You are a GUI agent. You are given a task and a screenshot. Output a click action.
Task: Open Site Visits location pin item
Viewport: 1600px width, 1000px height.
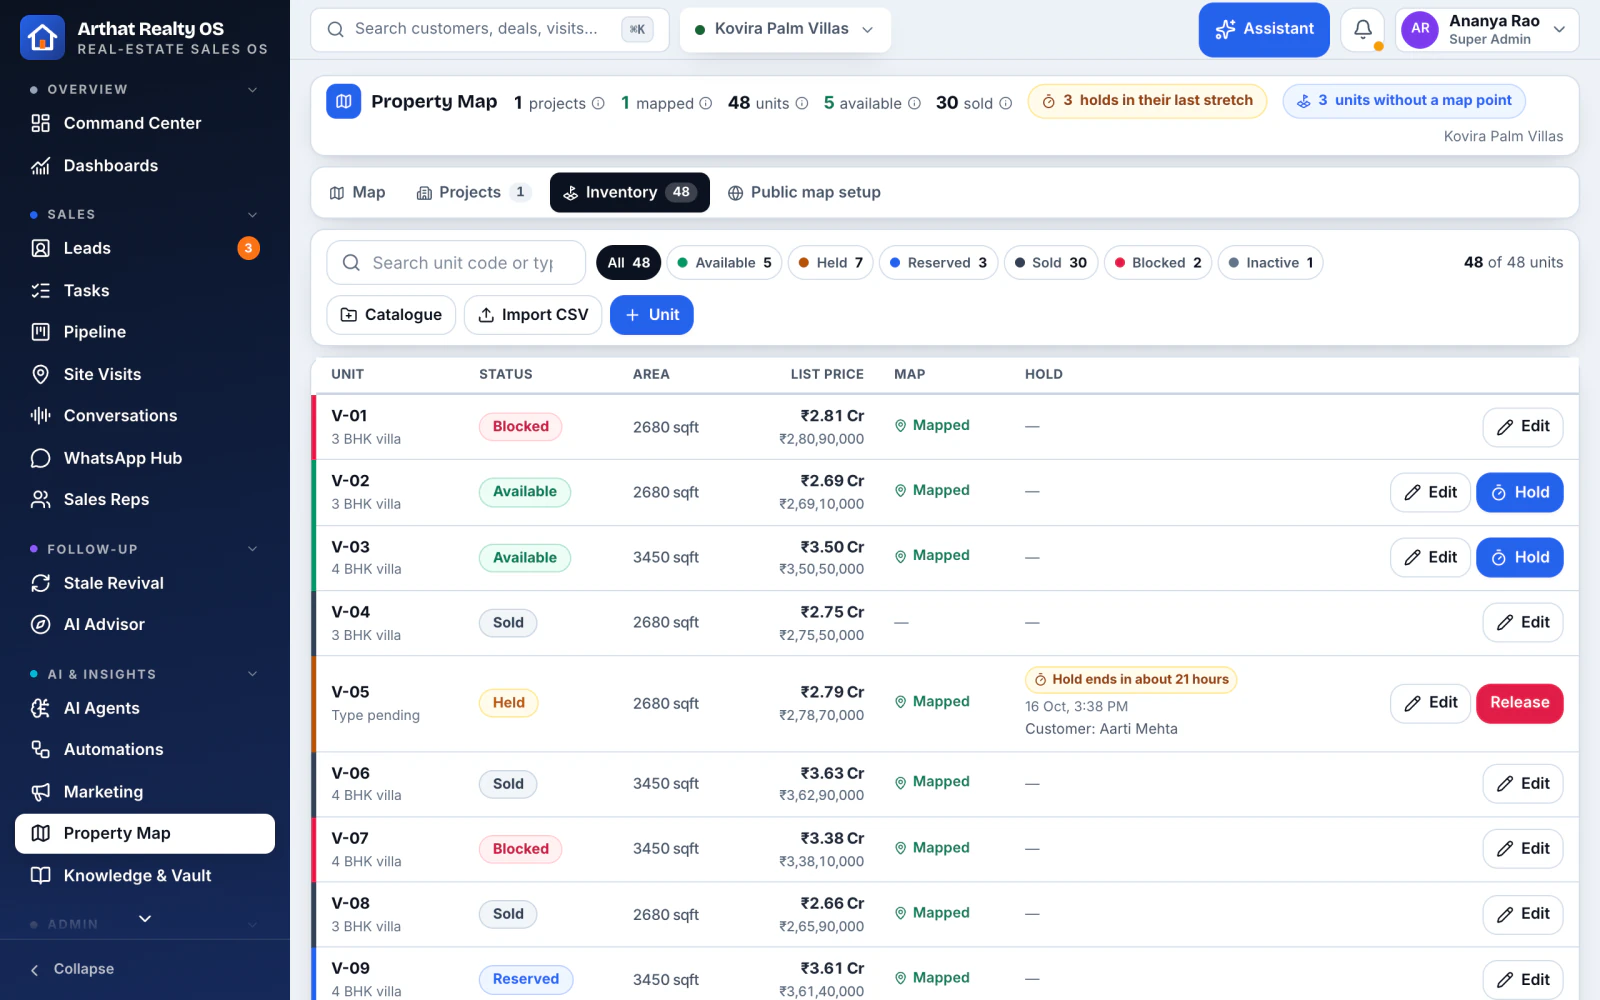pos(145,374)
